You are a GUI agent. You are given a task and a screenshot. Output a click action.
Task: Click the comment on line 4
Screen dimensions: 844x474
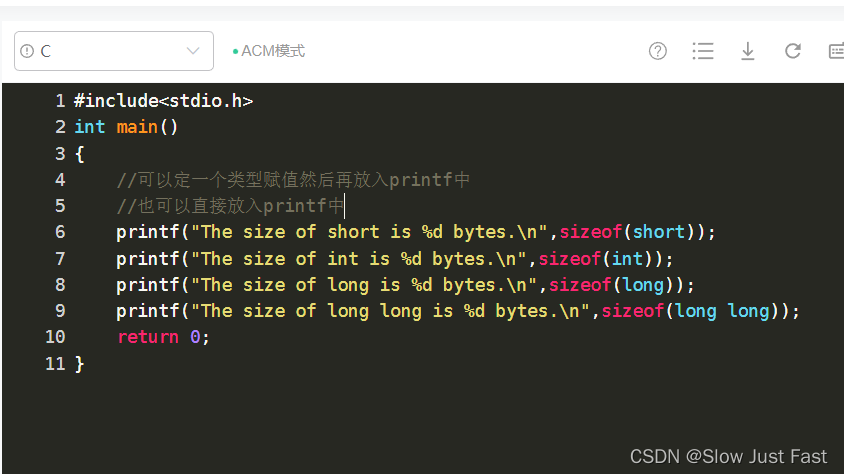(x=293, y=180)
